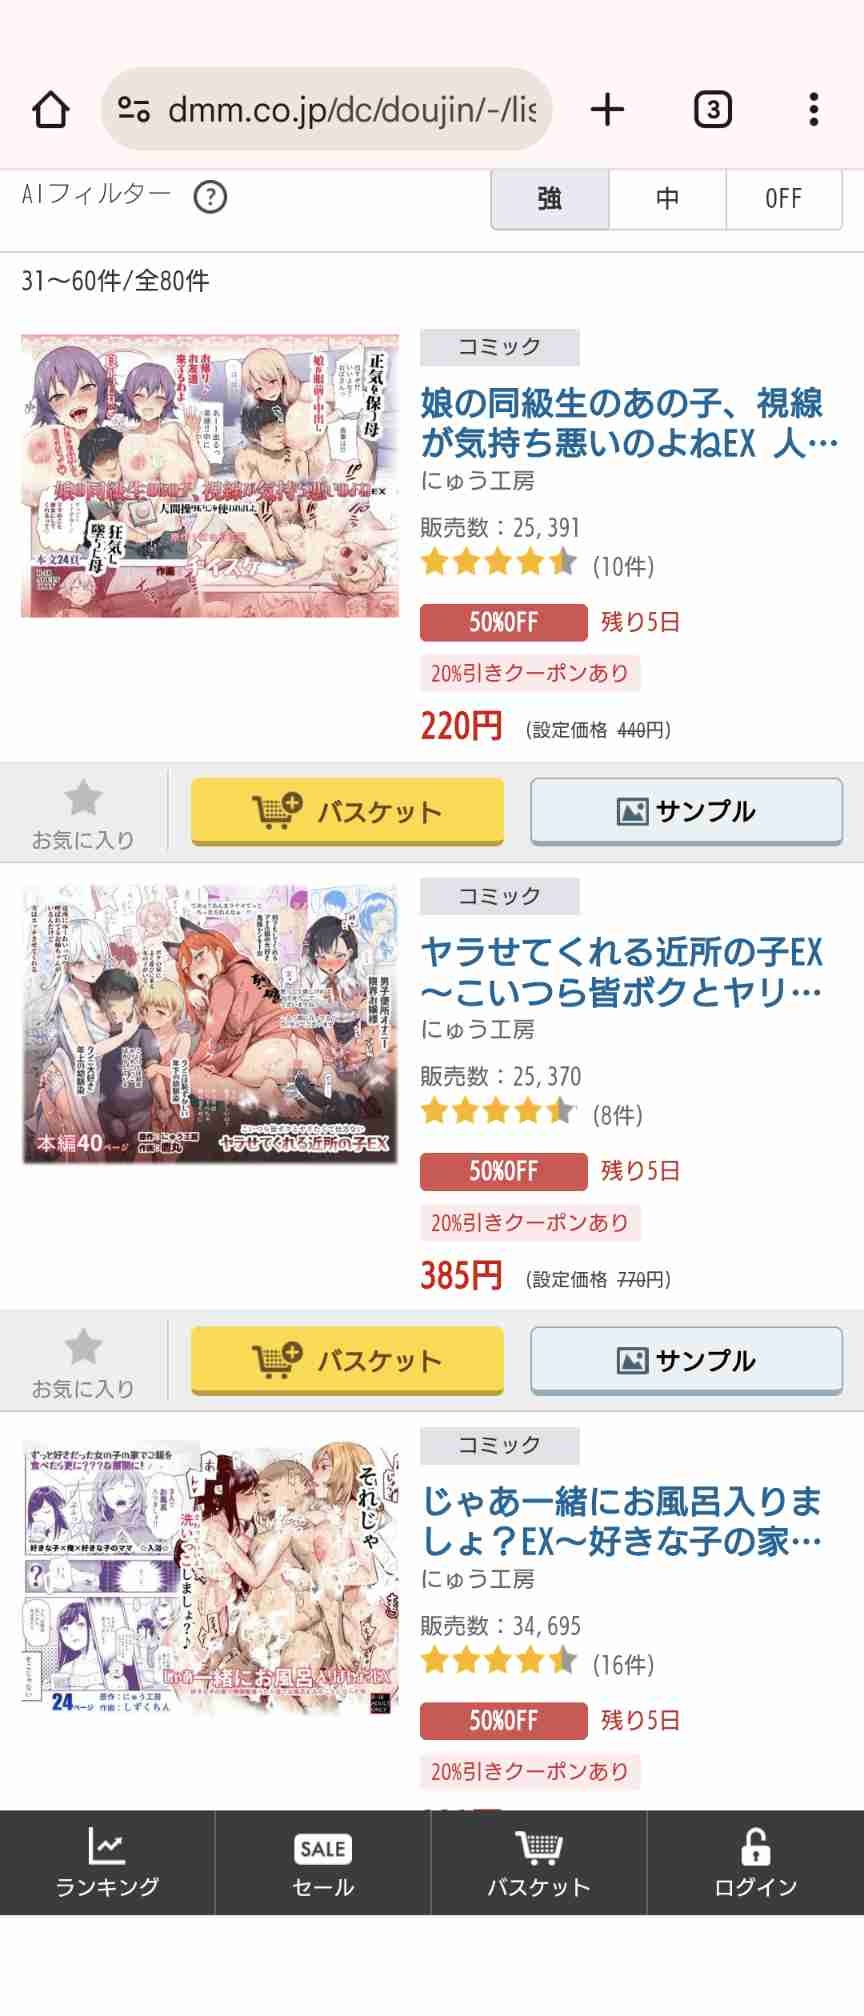Open the ランキング tab in the bottom bar
The width and height of the screenshot is (864, 2016).
click(107, 1862)
